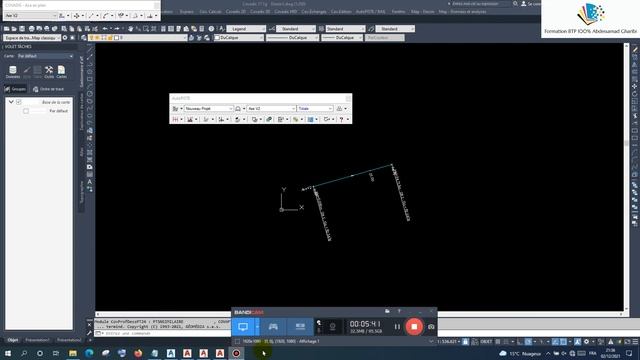Image resolution: width=640 pixels, height=360 pixels.
Task: Click the Print icon in main toolbar
Action: point(31,29)
